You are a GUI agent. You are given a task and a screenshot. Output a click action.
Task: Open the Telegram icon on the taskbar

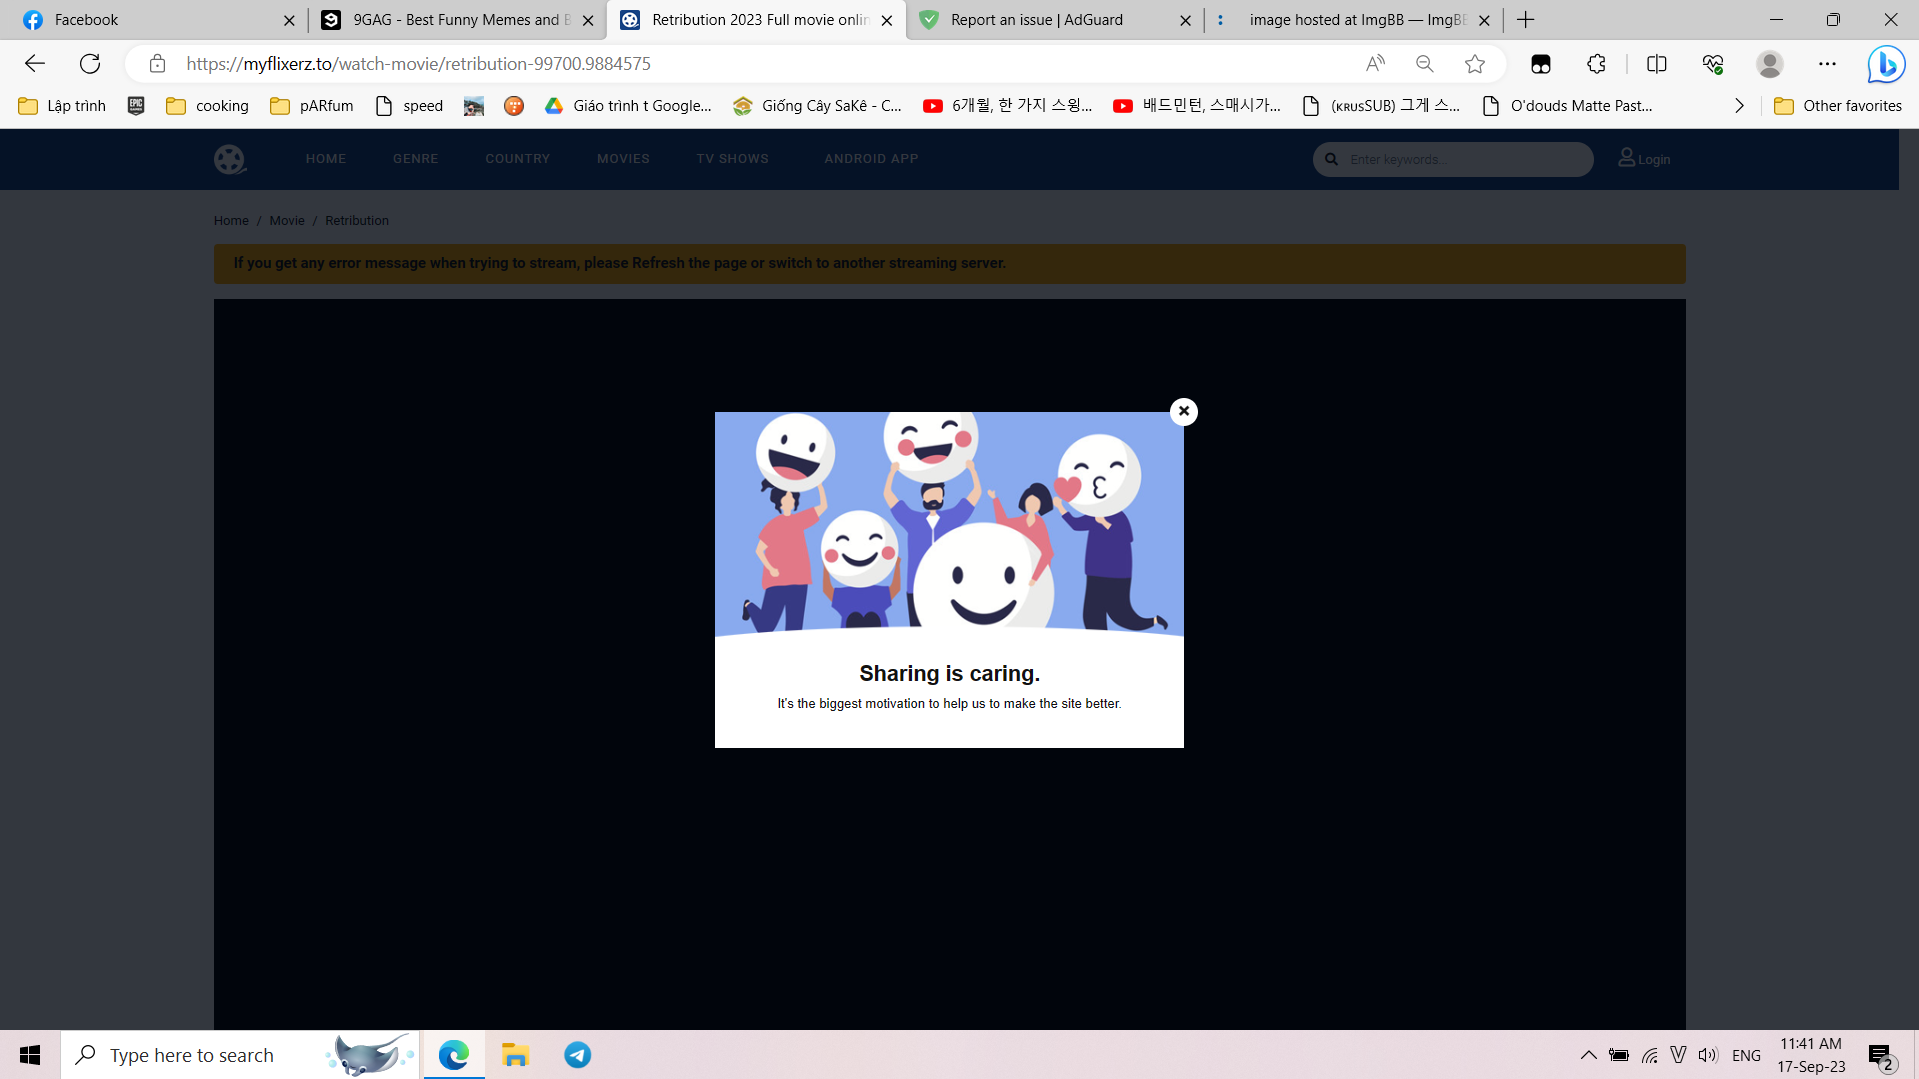(x=577, y=1054)
